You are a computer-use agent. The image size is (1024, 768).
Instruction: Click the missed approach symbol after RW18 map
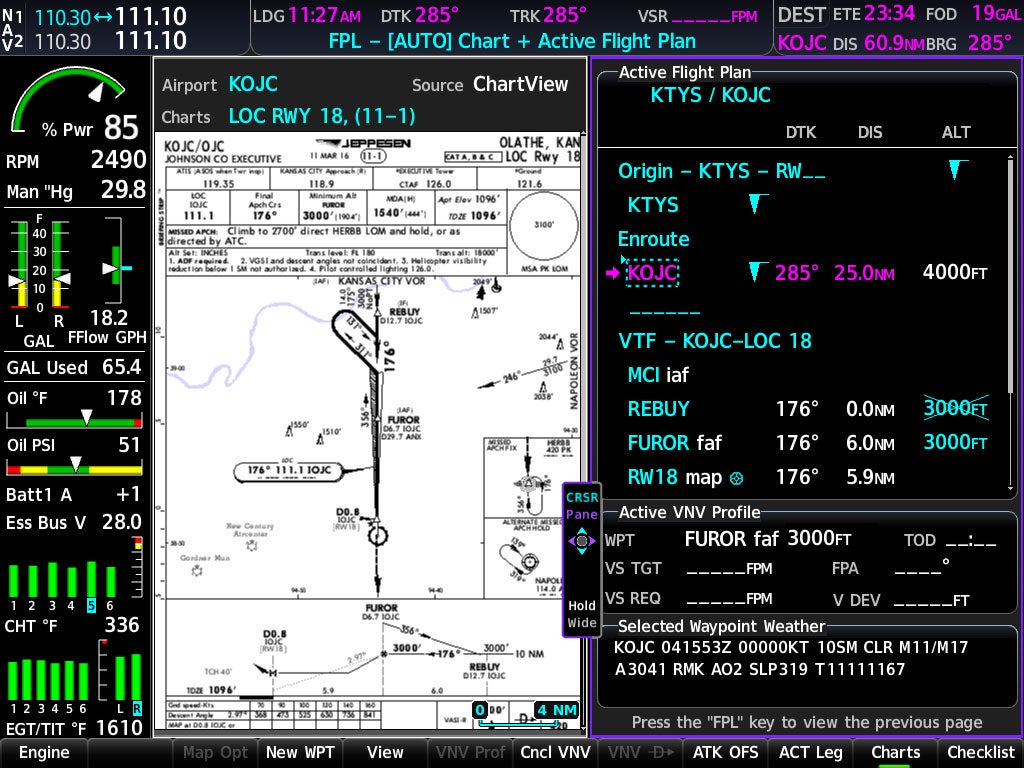click(x=737, y=478)
